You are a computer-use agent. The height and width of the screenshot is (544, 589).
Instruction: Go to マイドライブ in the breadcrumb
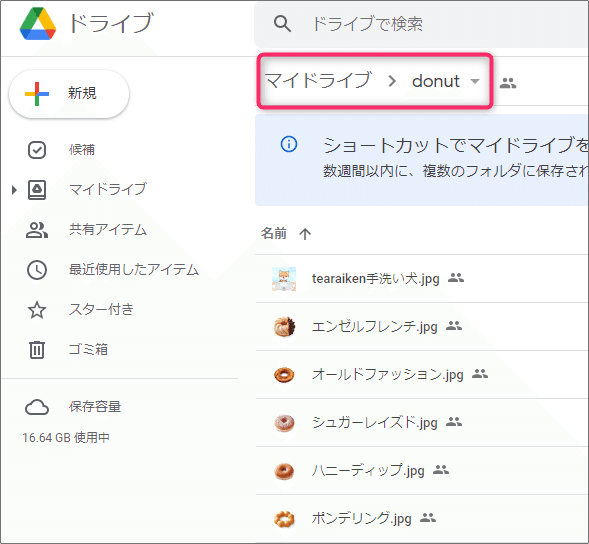pos(318,81)
